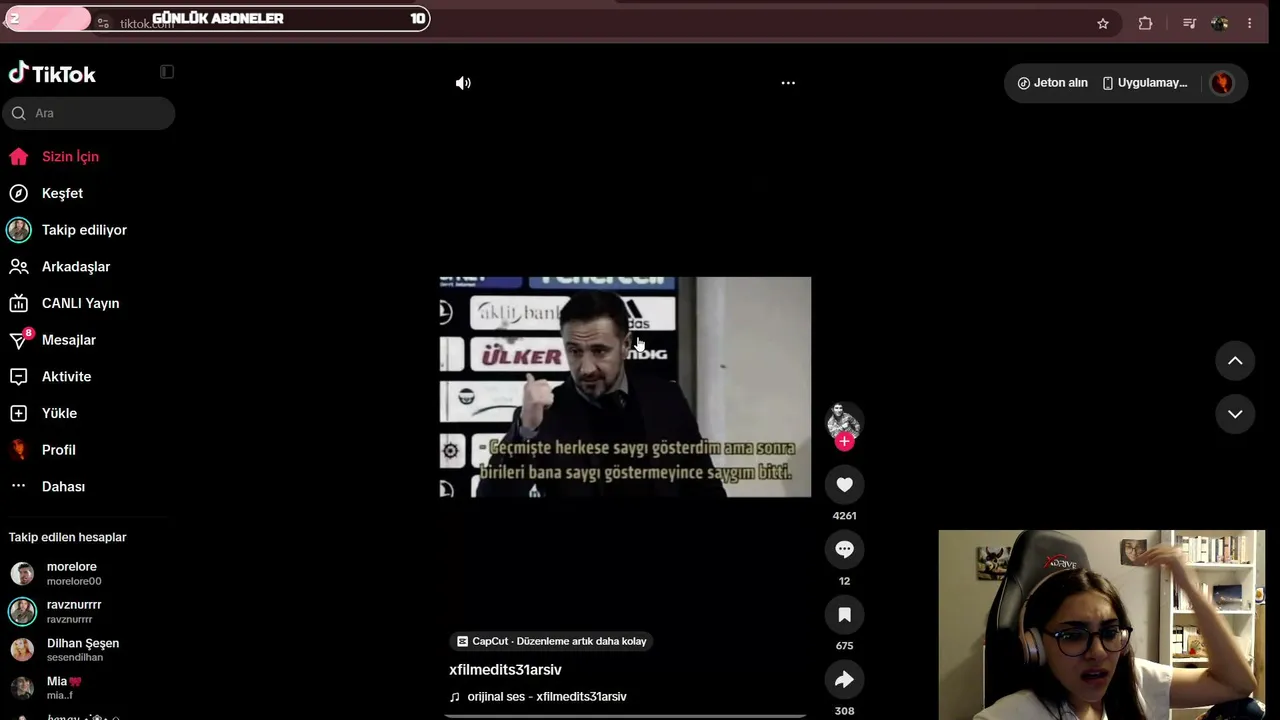
Task: Open the video creator's avatar
Action: coord(844,421)
